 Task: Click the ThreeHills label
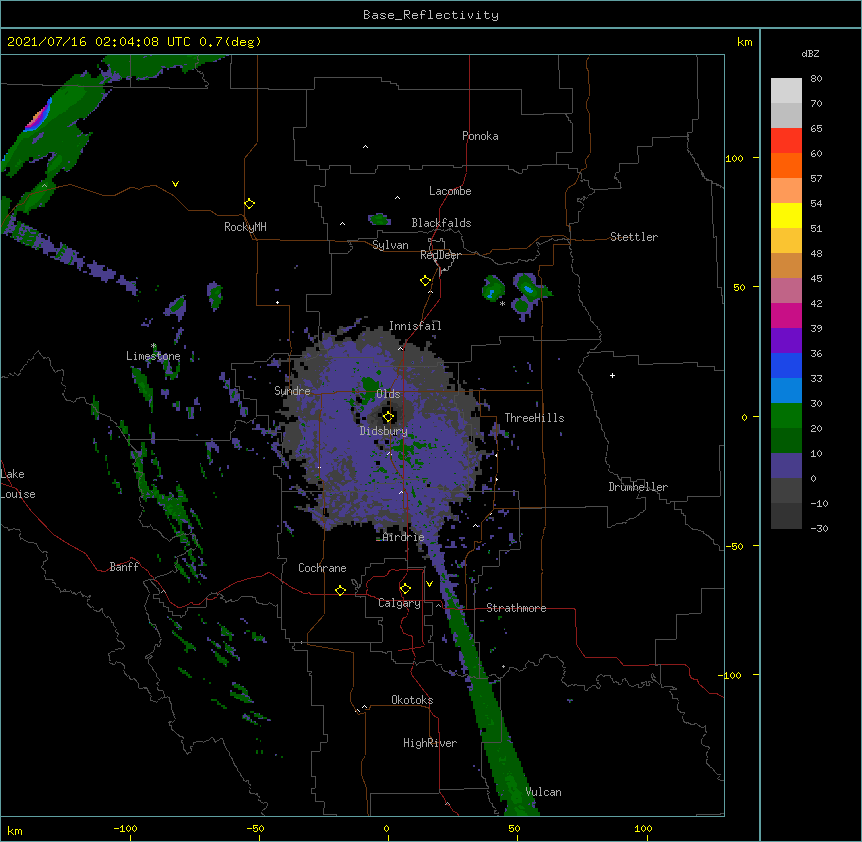534,418
